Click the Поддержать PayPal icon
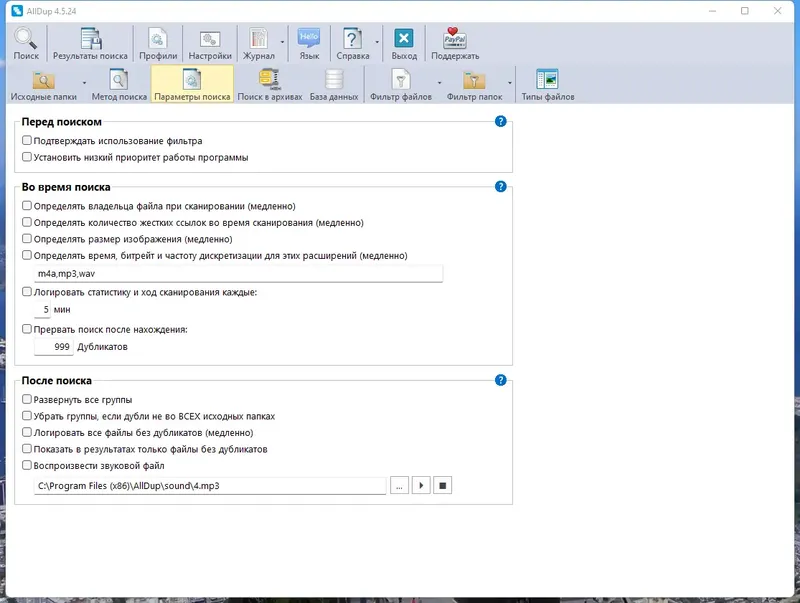The width and height of the screenshot is (800, 603). [x=455, y=44]
